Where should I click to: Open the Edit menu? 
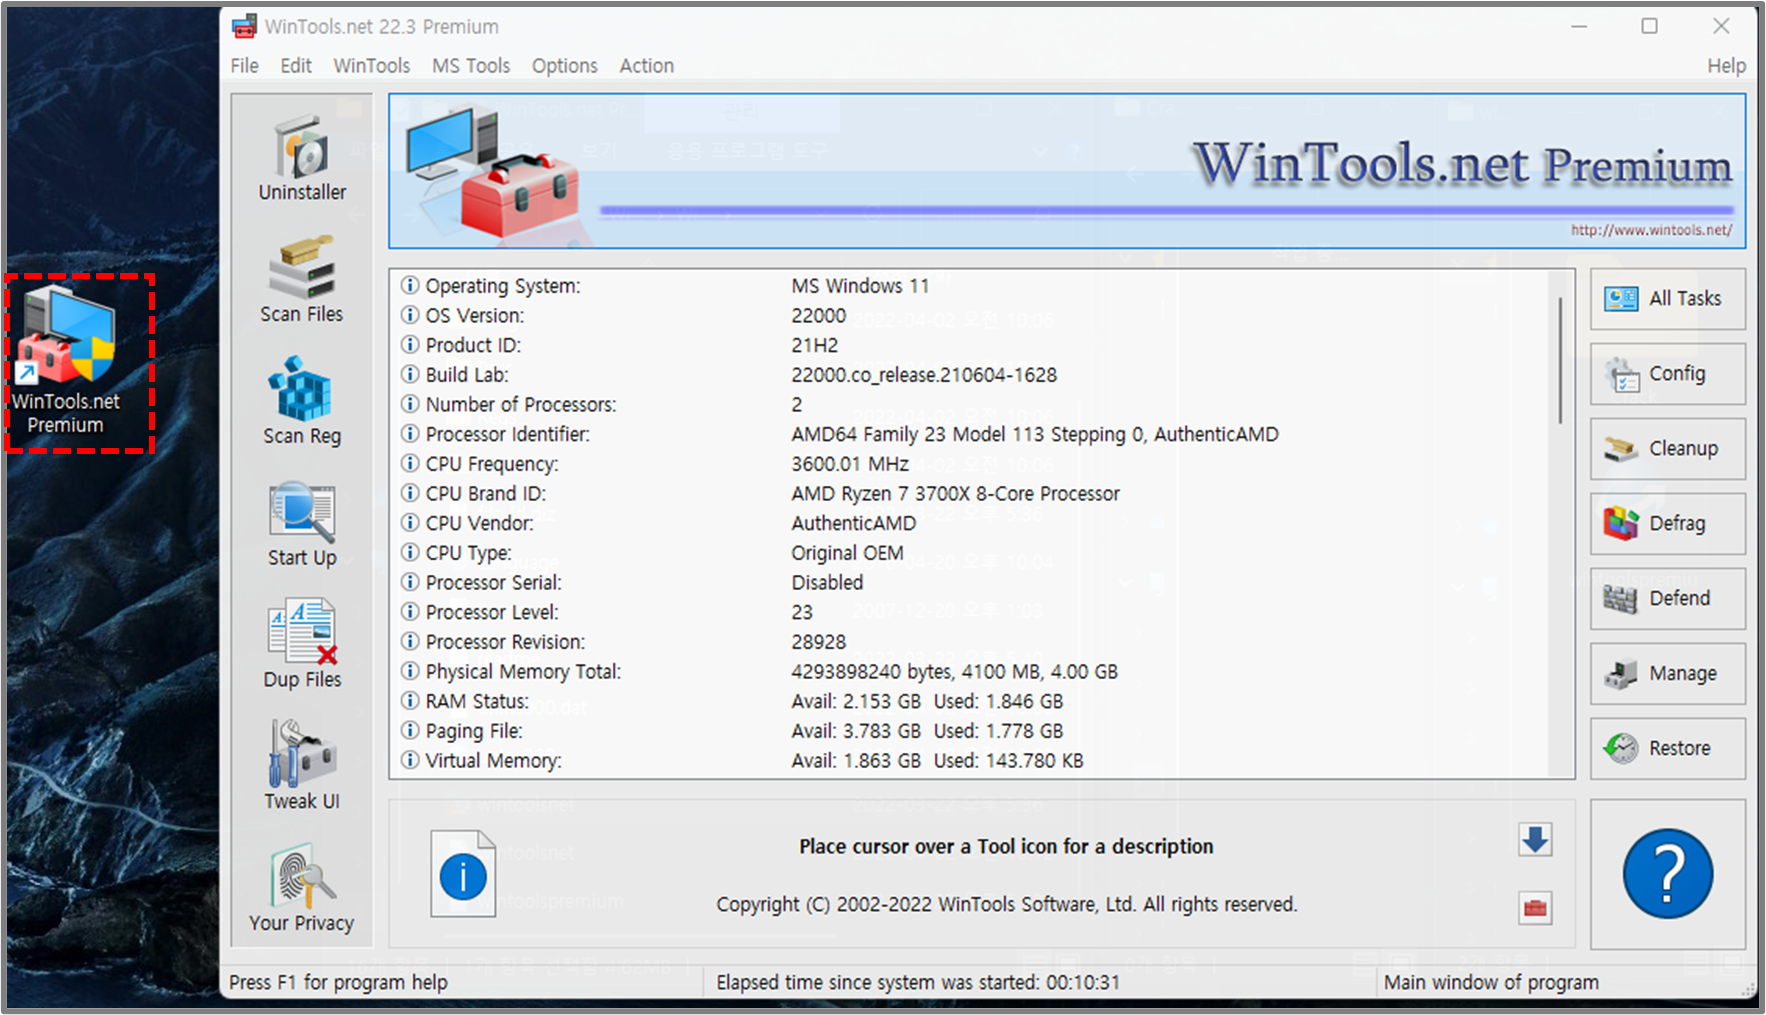(x=296, y=66)
